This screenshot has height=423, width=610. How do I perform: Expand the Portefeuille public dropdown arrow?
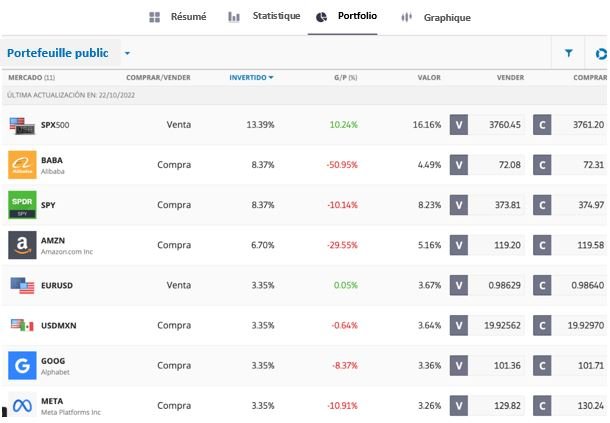127,53
